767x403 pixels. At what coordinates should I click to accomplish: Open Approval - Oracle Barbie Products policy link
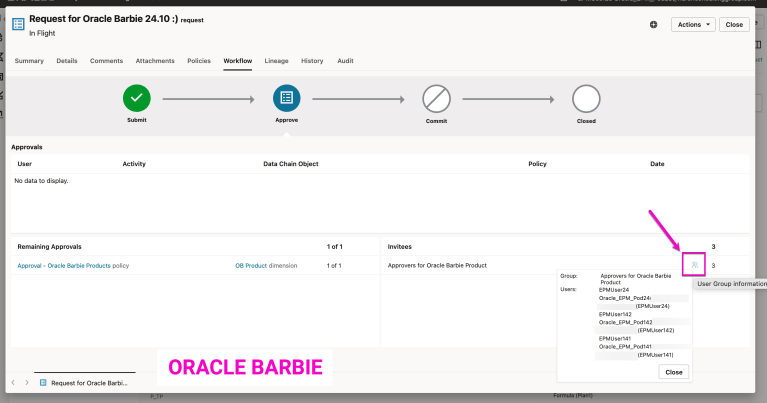pyautogui.click(x=64, y=266)
